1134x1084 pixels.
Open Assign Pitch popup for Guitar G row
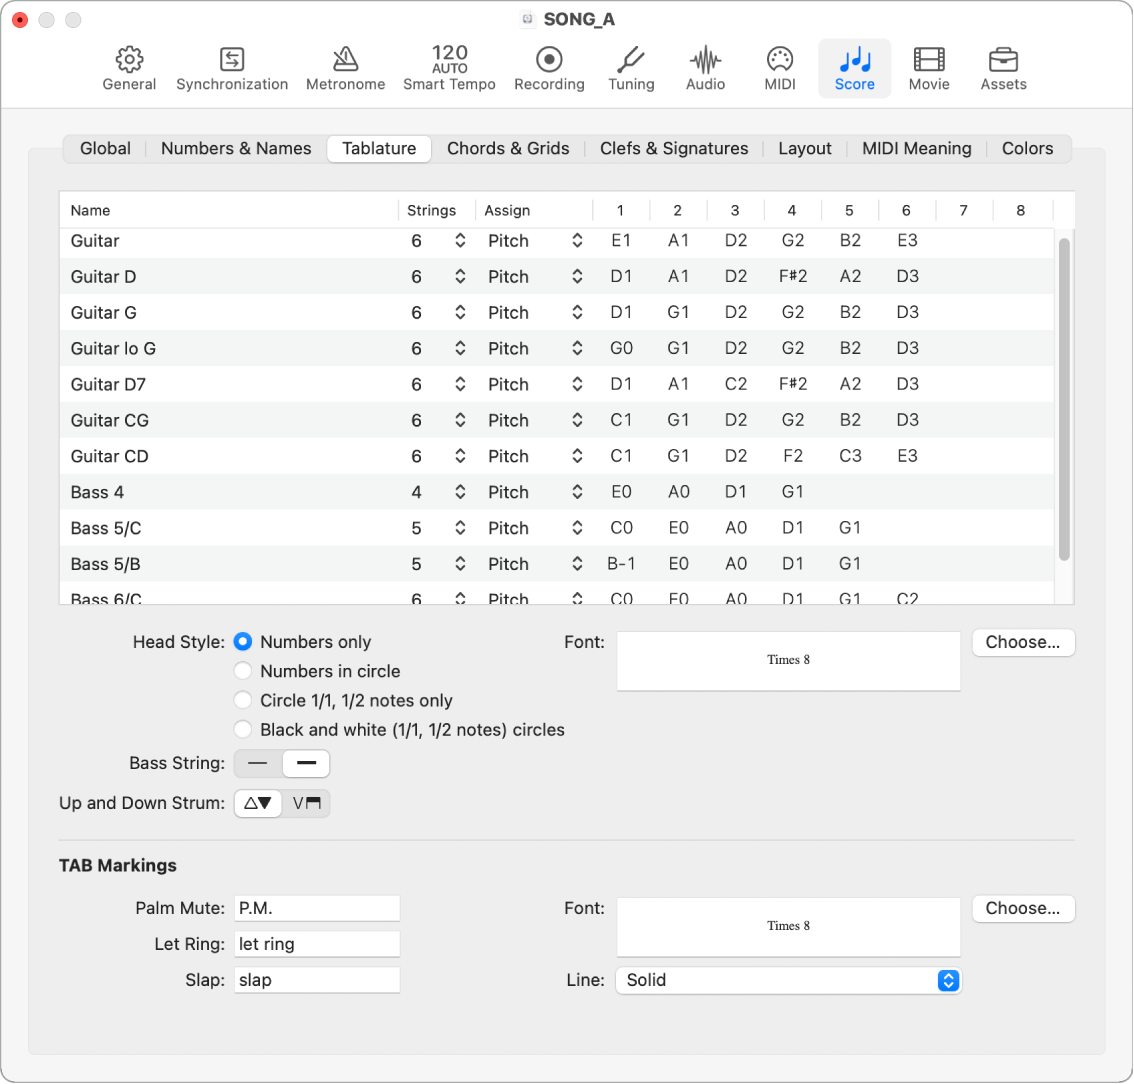click(x=535, y=312)
